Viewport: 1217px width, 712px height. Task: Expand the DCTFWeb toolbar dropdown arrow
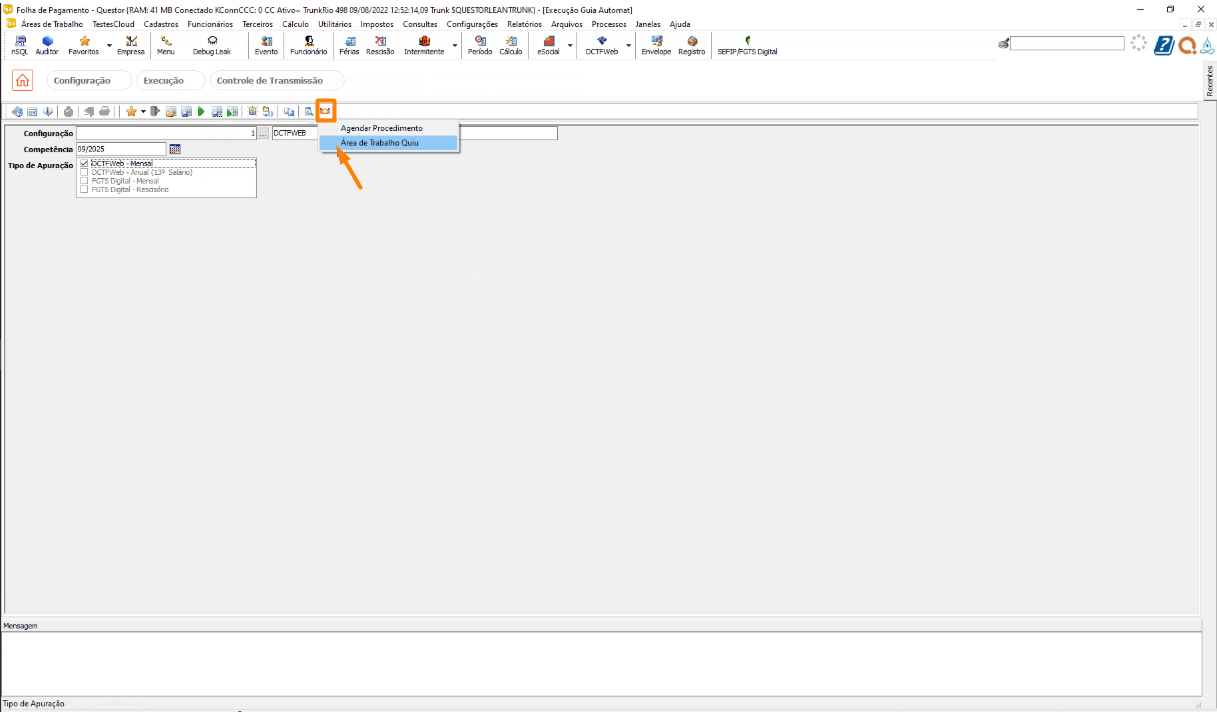[x=629, y=46]
